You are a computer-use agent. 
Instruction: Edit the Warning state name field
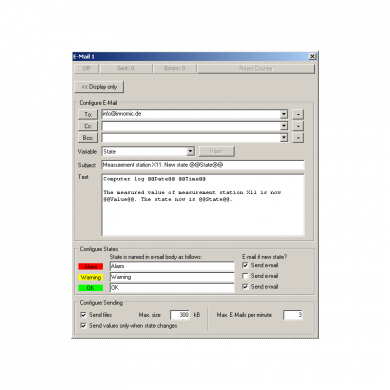click(172, 277)
